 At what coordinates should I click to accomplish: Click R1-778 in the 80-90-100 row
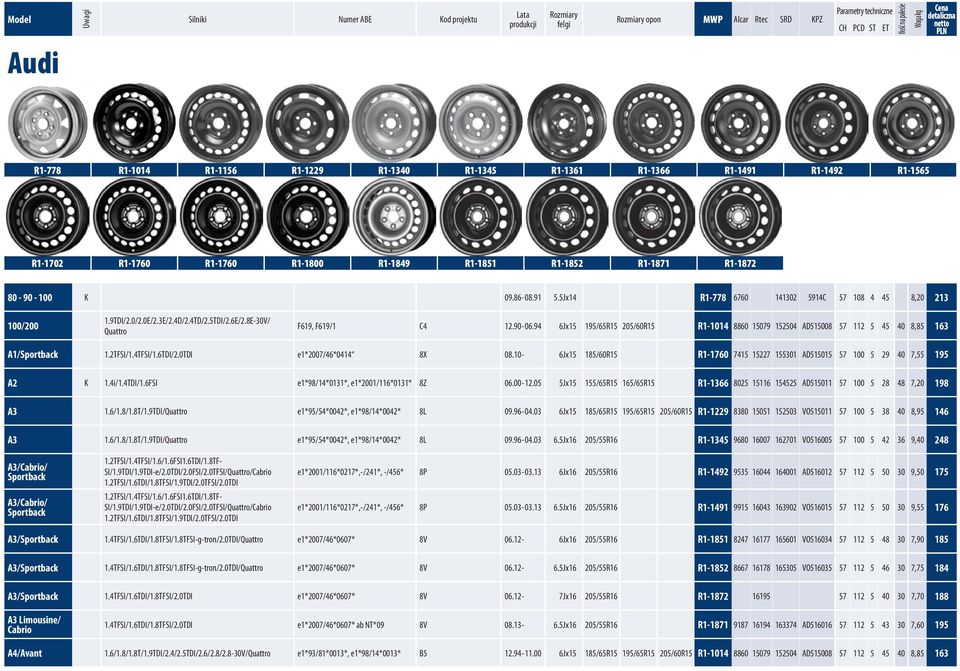pos(713,298)
